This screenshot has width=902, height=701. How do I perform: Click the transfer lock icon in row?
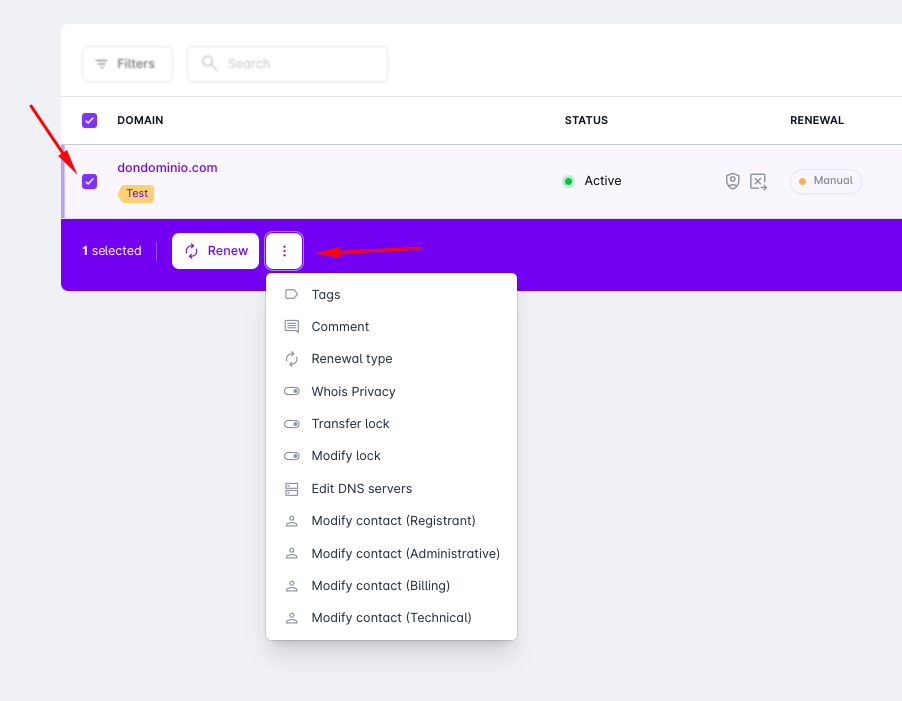tap(759, 181)
